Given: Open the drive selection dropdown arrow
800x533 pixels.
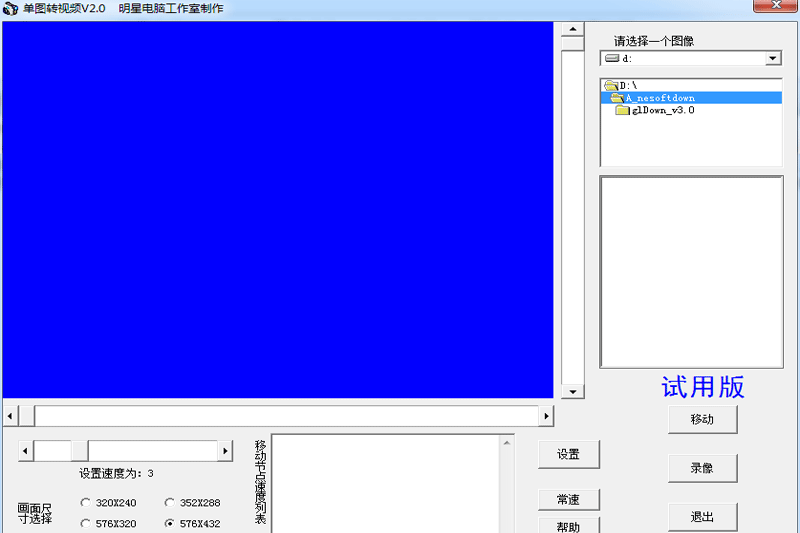Looking at the screenshot, I should click(x=773, y=58).
